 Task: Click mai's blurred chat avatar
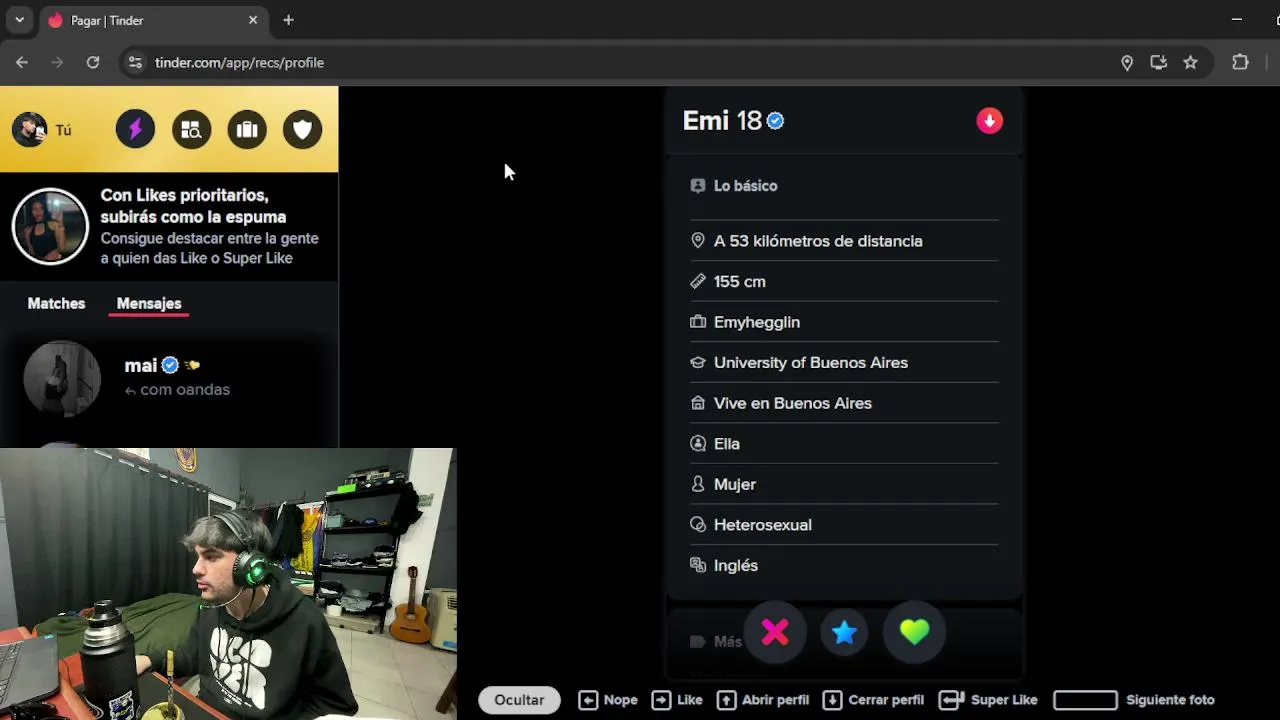(x=62, y=378)
